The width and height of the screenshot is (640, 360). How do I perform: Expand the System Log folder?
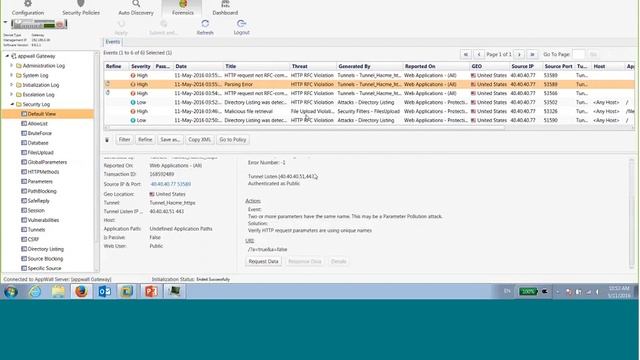[12, 75]
